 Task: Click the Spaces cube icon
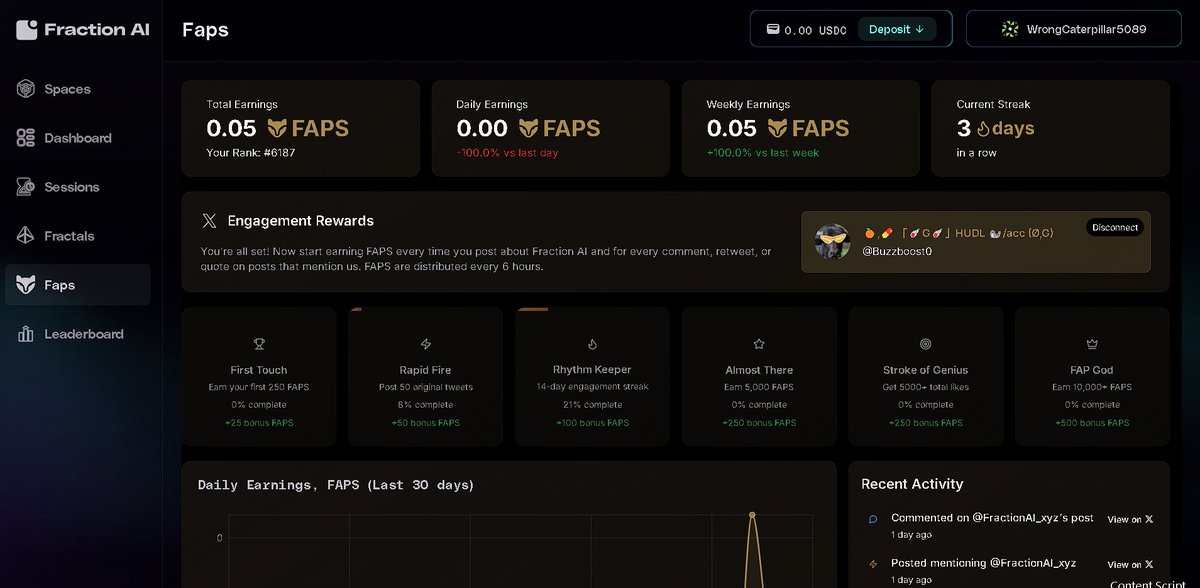(26, 89)
